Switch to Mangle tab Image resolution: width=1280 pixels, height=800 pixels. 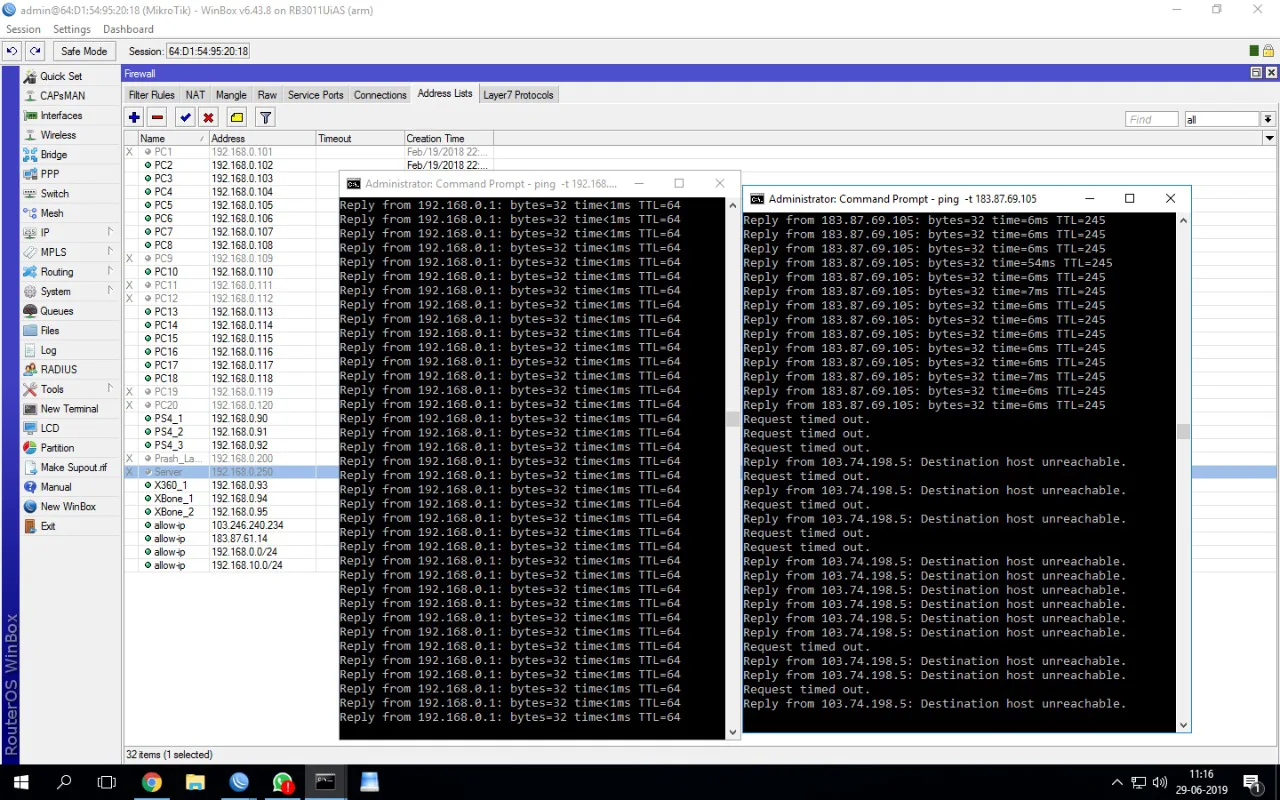click(231, 95)
